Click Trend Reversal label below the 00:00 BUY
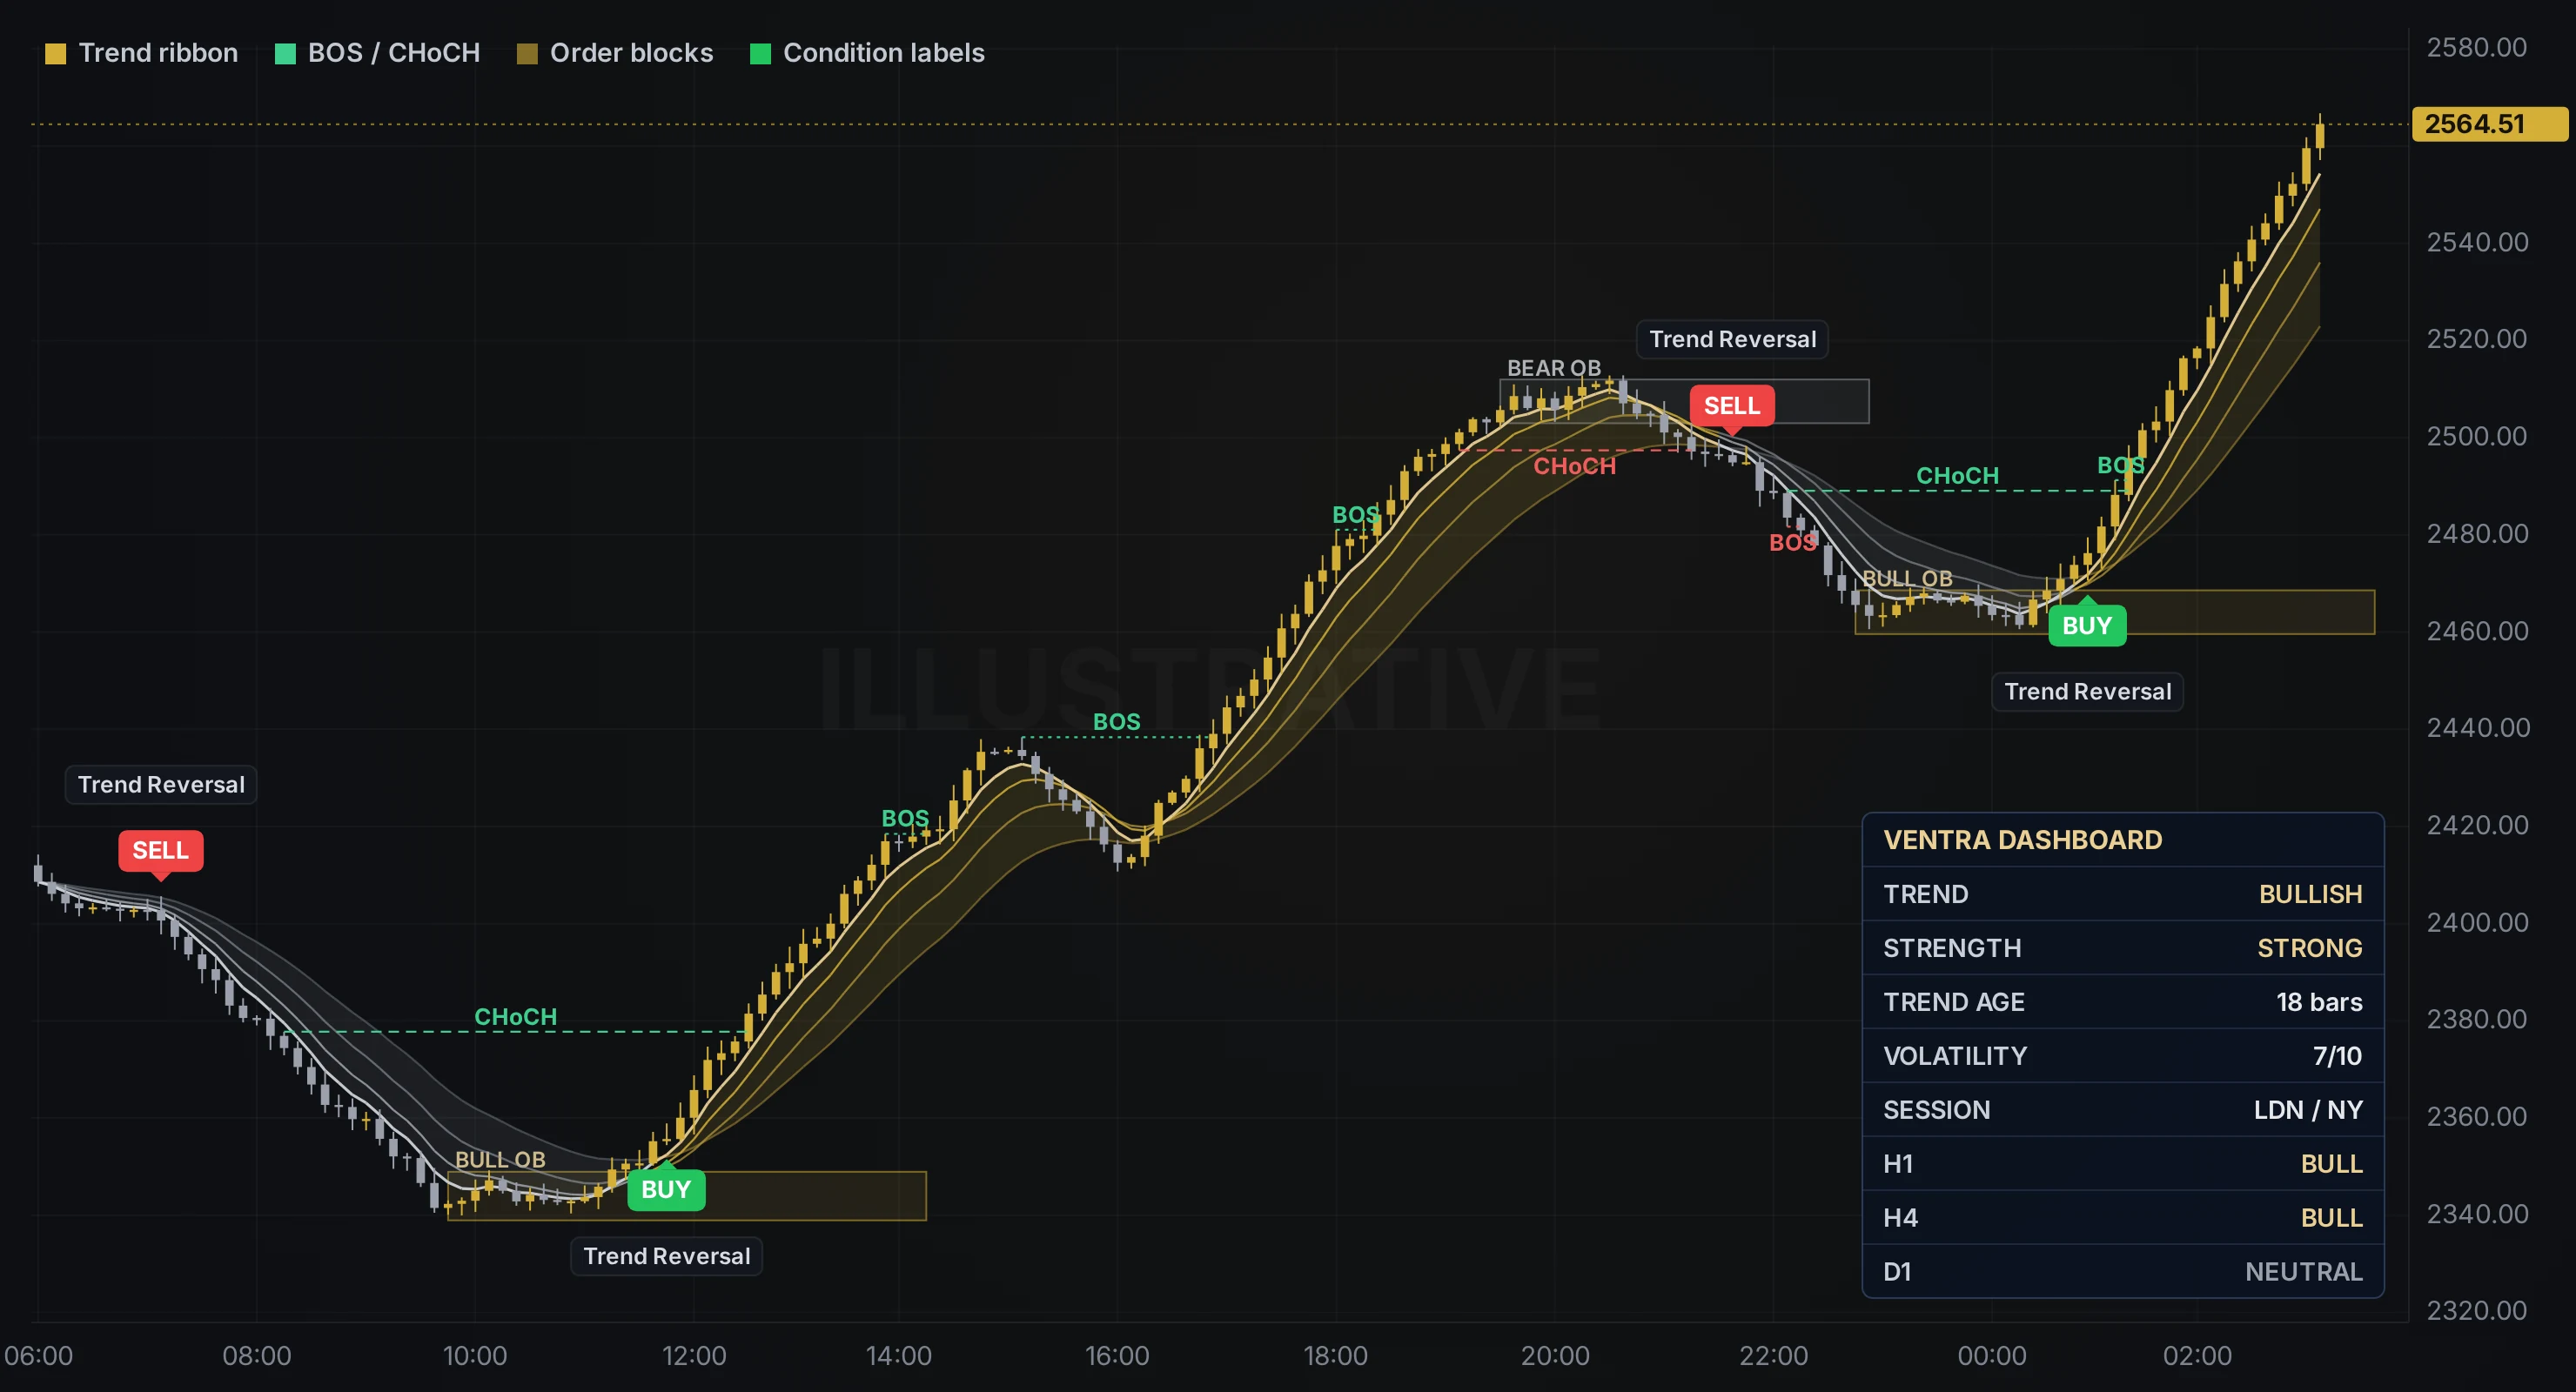This screenshot has width=2576, height=1392. pos(2088,692)
